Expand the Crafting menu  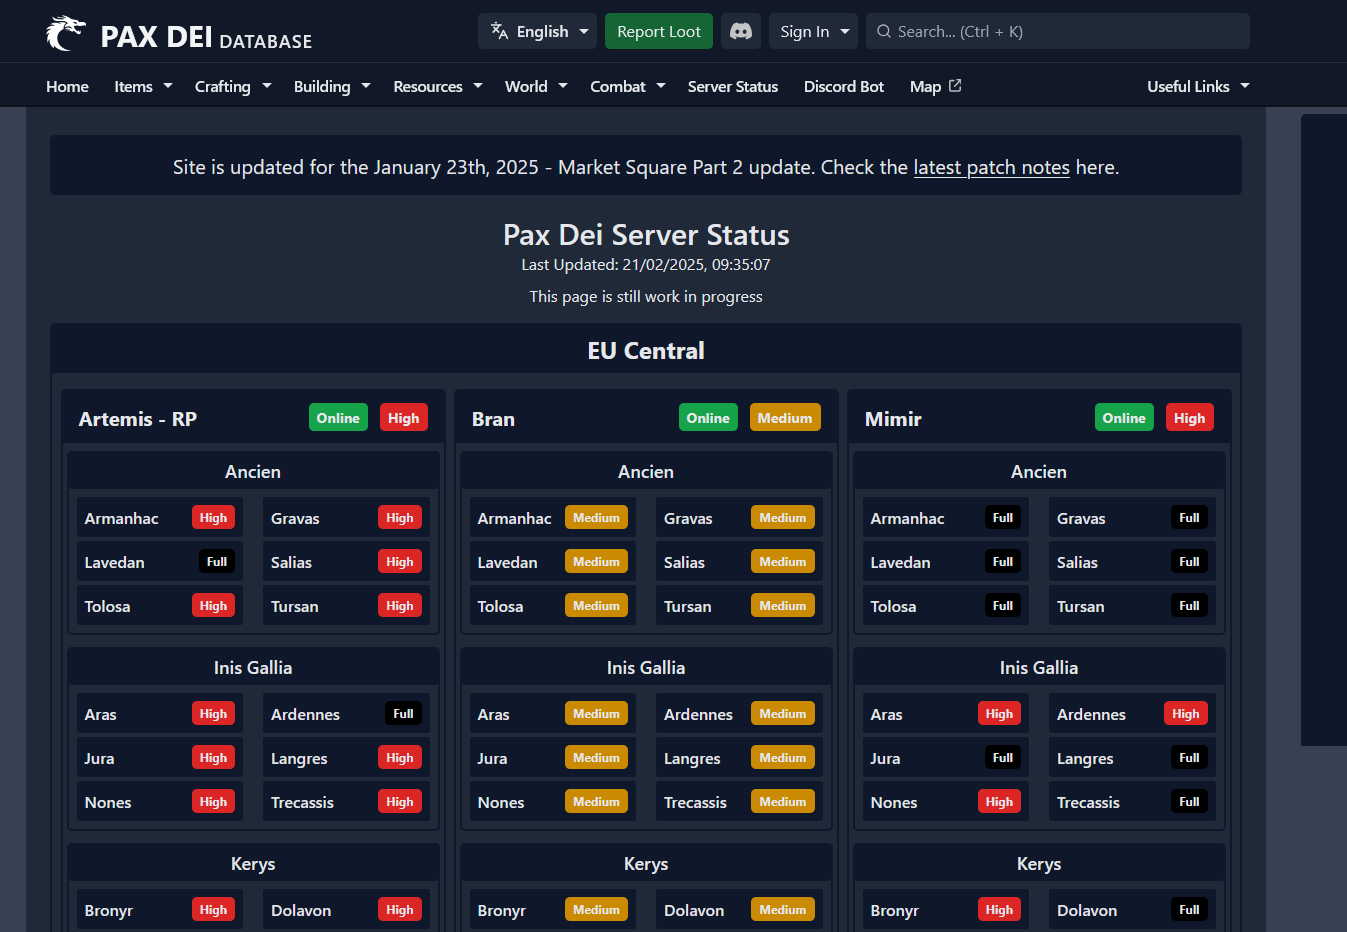pyautogui.click(x=233, y=86)
